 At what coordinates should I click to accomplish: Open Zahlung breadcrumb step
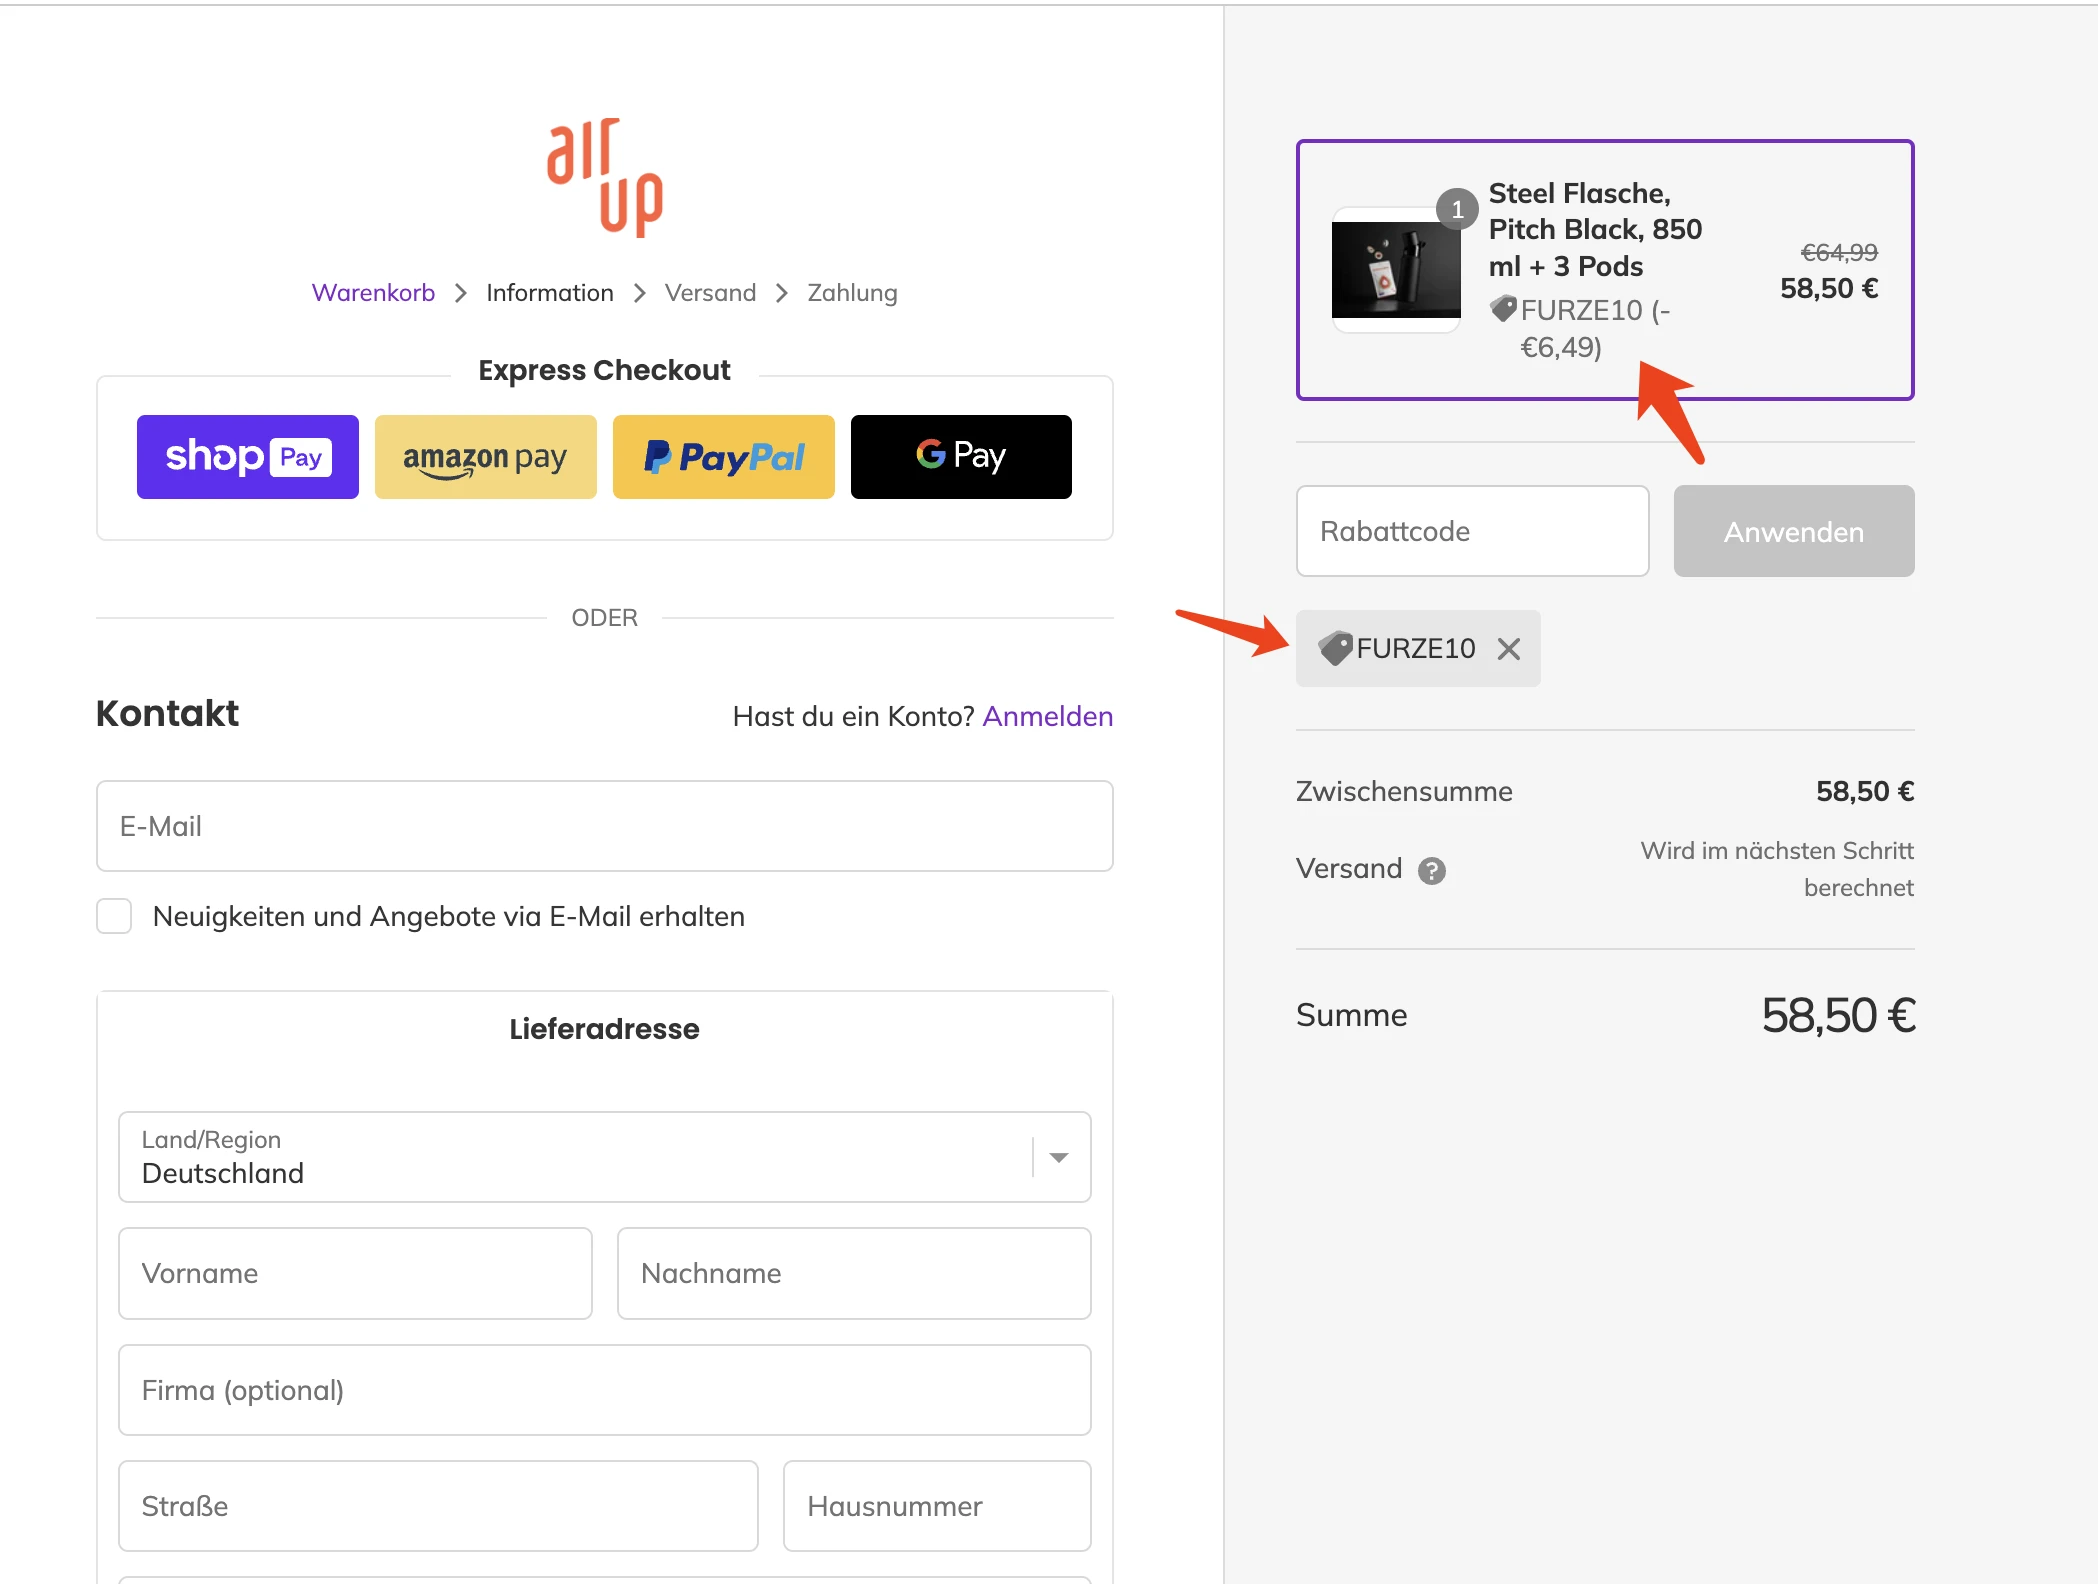click(852, 293)
